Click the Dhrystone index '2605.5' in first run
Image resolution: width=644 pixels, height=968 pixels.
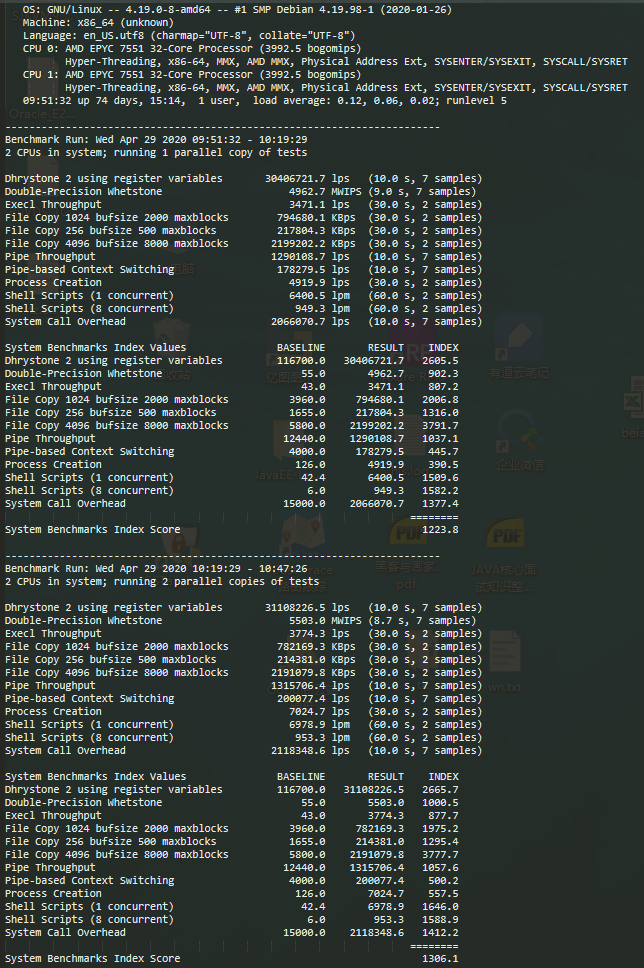tap(440, 361)
